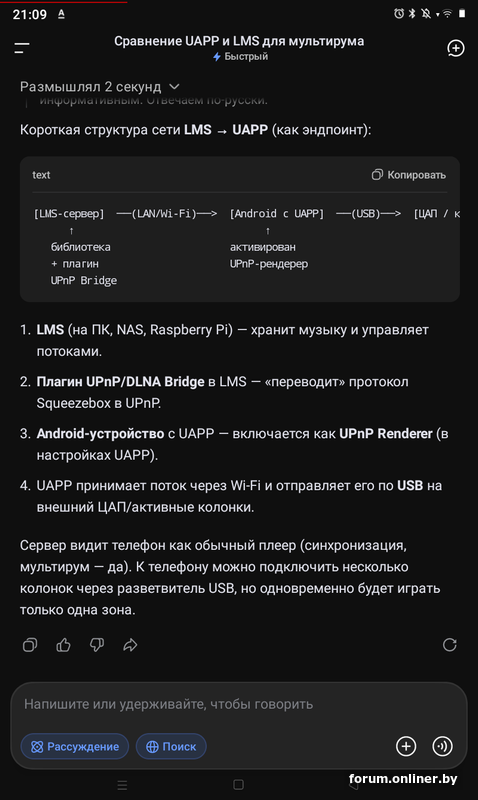Dislike the response with thumbs down
The height and width of the screenshot is (800, 478).
(97, 645)
